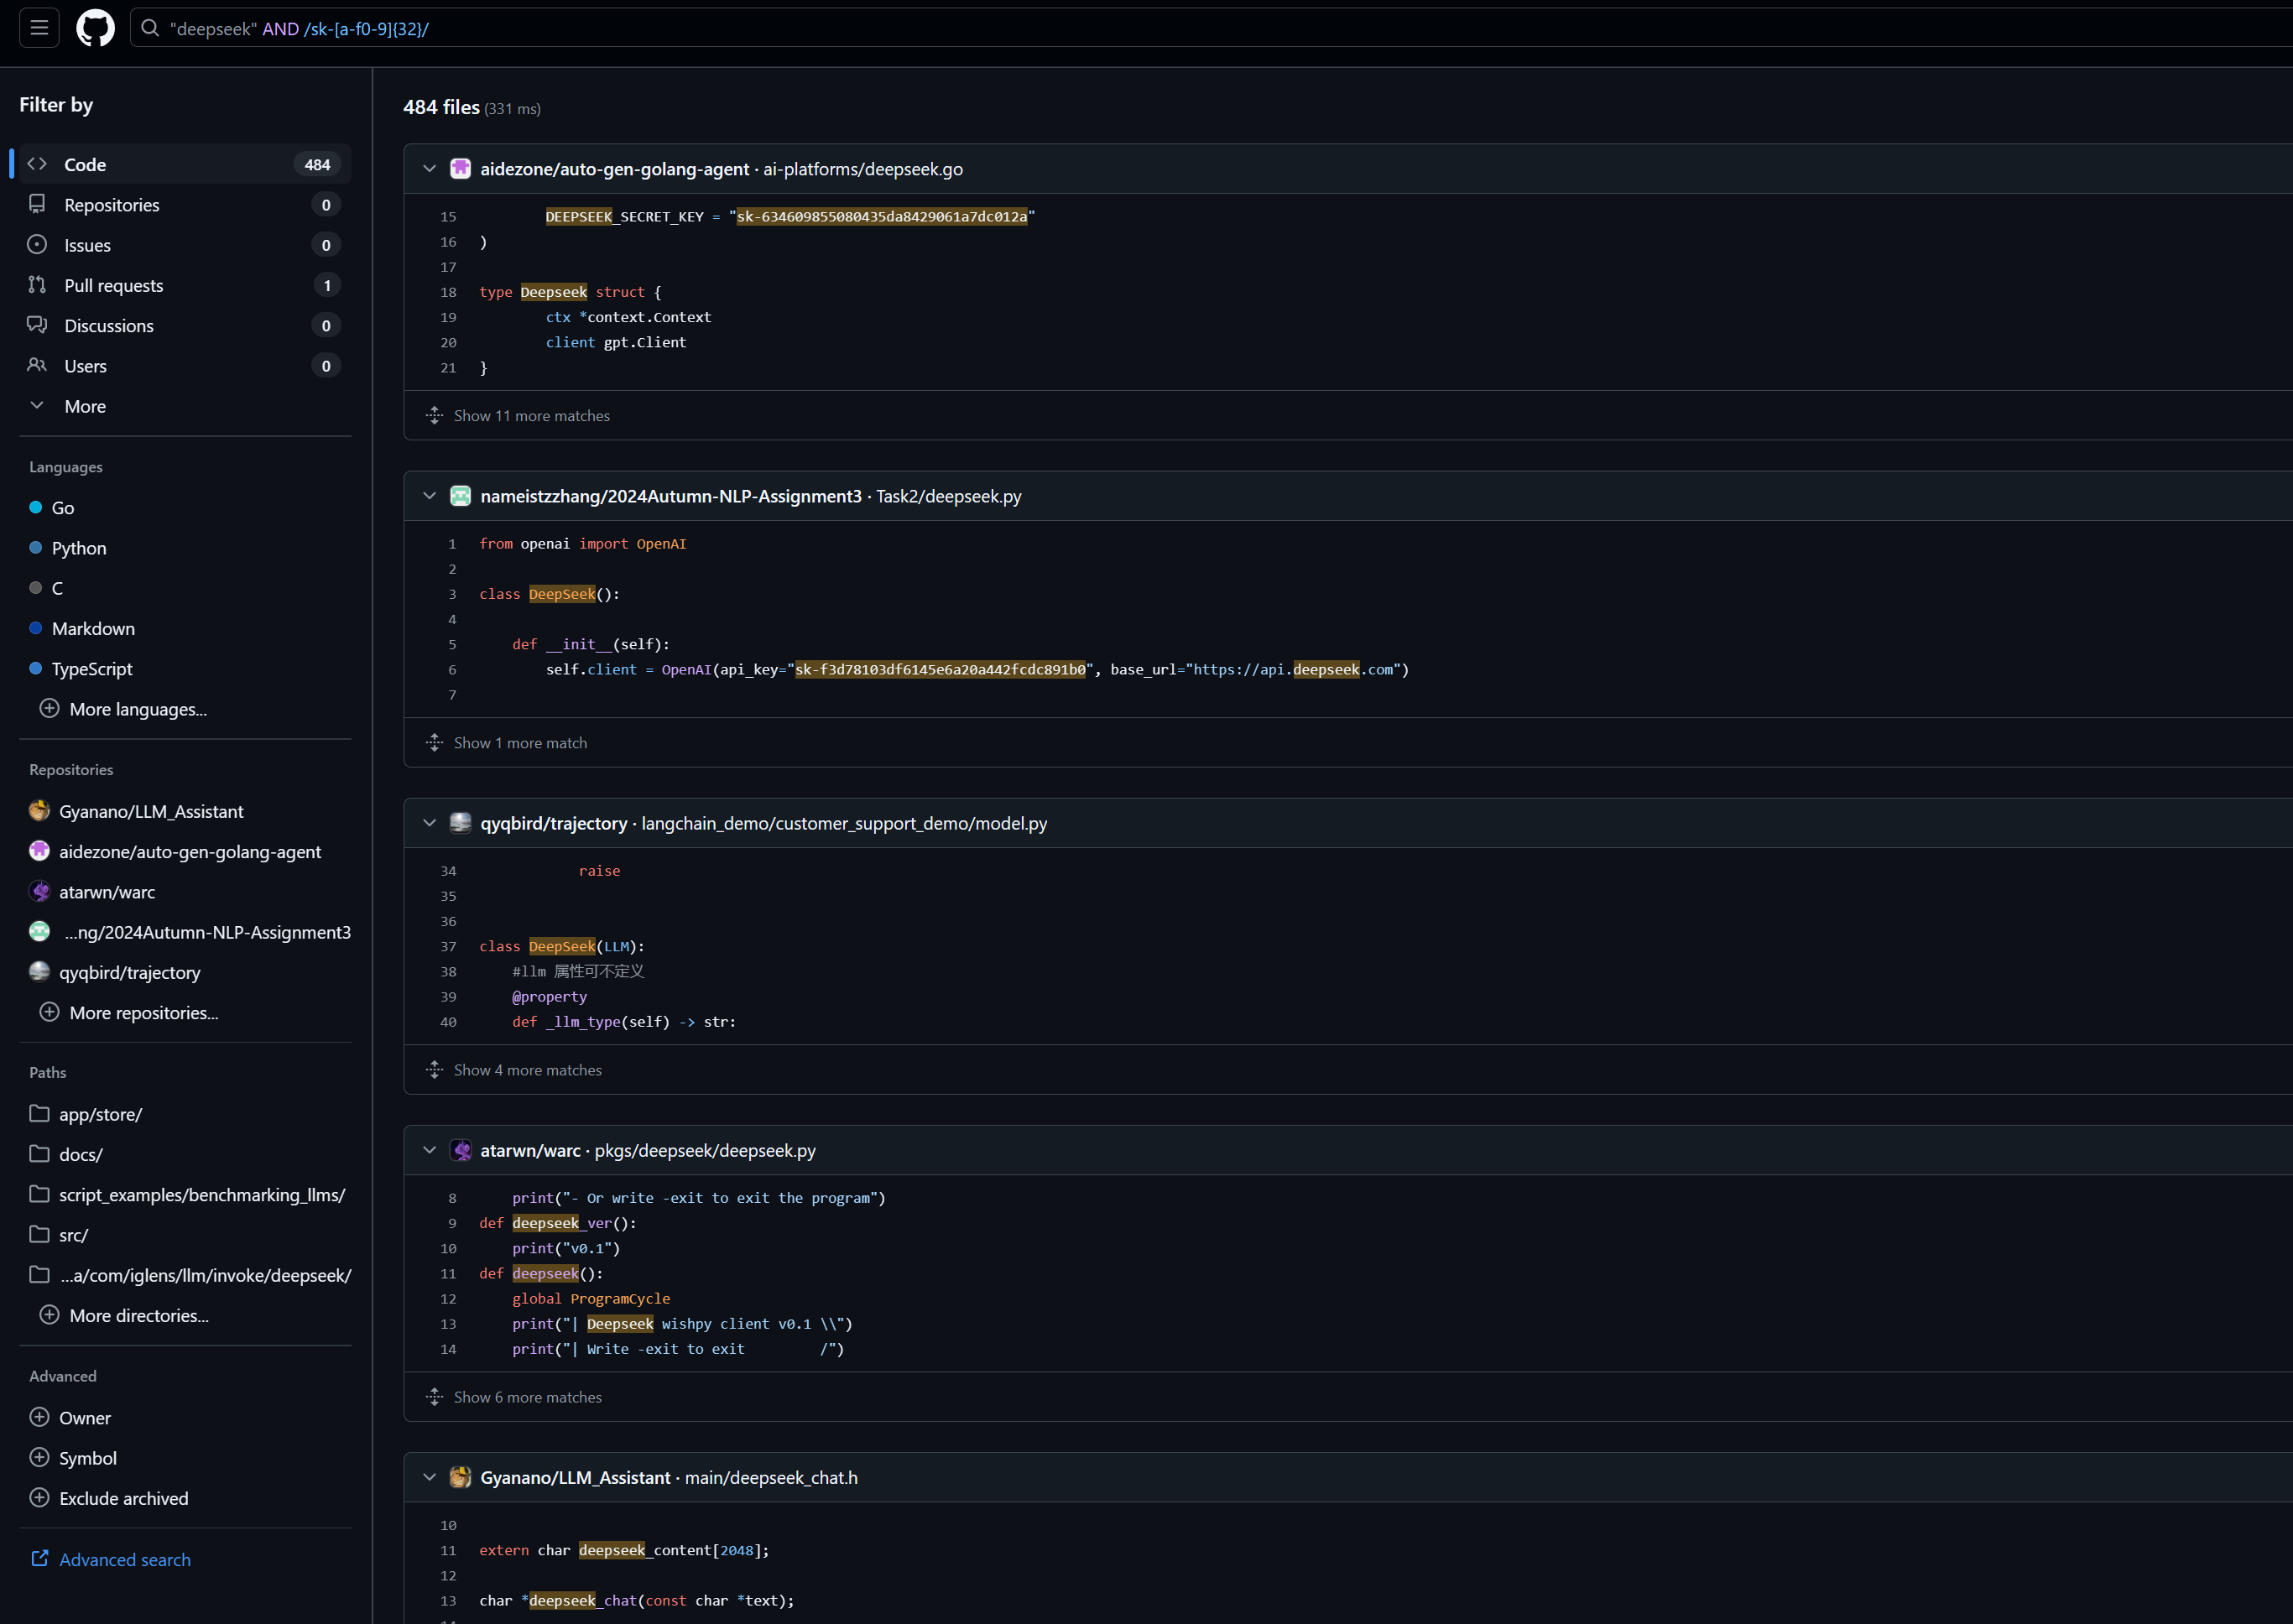Open ai-platforms/deepseek.go file
The height and width of the screenshot is (1624, 2293).
tap(863, 169)
